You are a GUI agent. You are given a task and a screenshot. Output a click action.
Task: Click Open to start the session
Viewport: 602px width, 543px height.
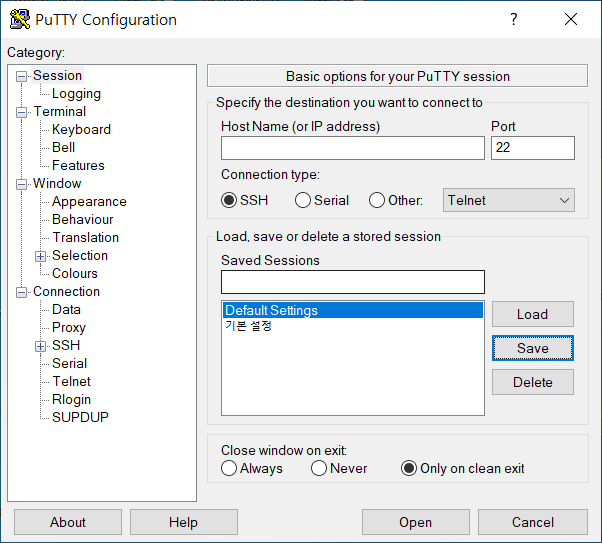[415, 522]
